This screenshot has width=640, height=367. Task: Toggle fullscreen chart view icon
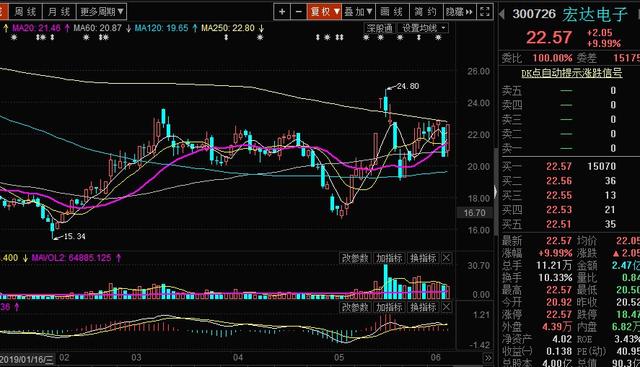point(484,12)
